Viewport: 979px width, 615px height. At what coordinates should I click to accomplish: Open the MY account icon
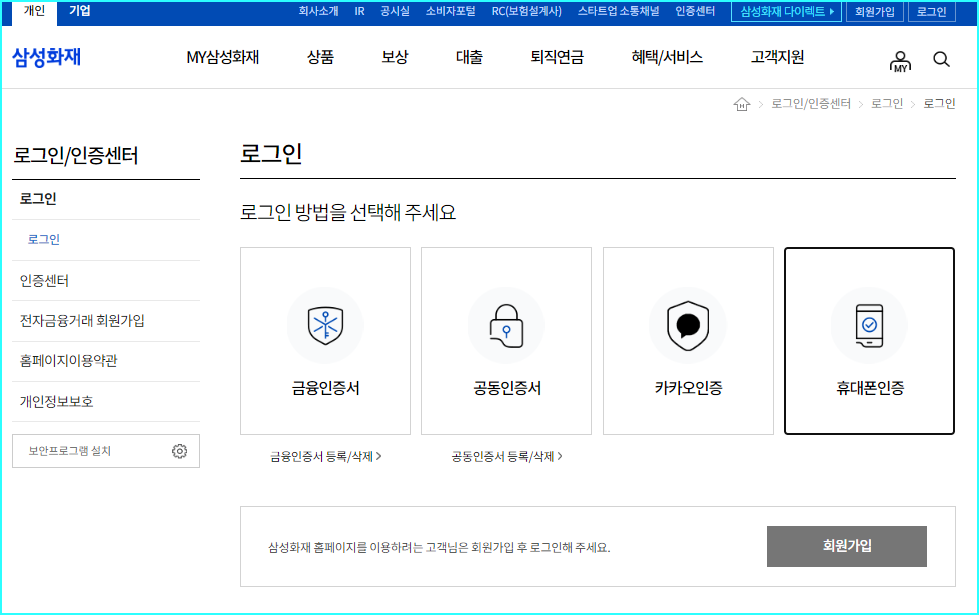[900, 61]
